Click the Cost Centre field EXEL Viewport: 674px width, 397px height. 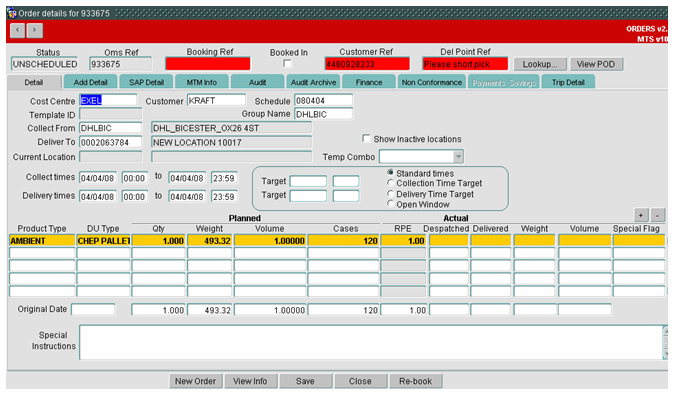108,101
